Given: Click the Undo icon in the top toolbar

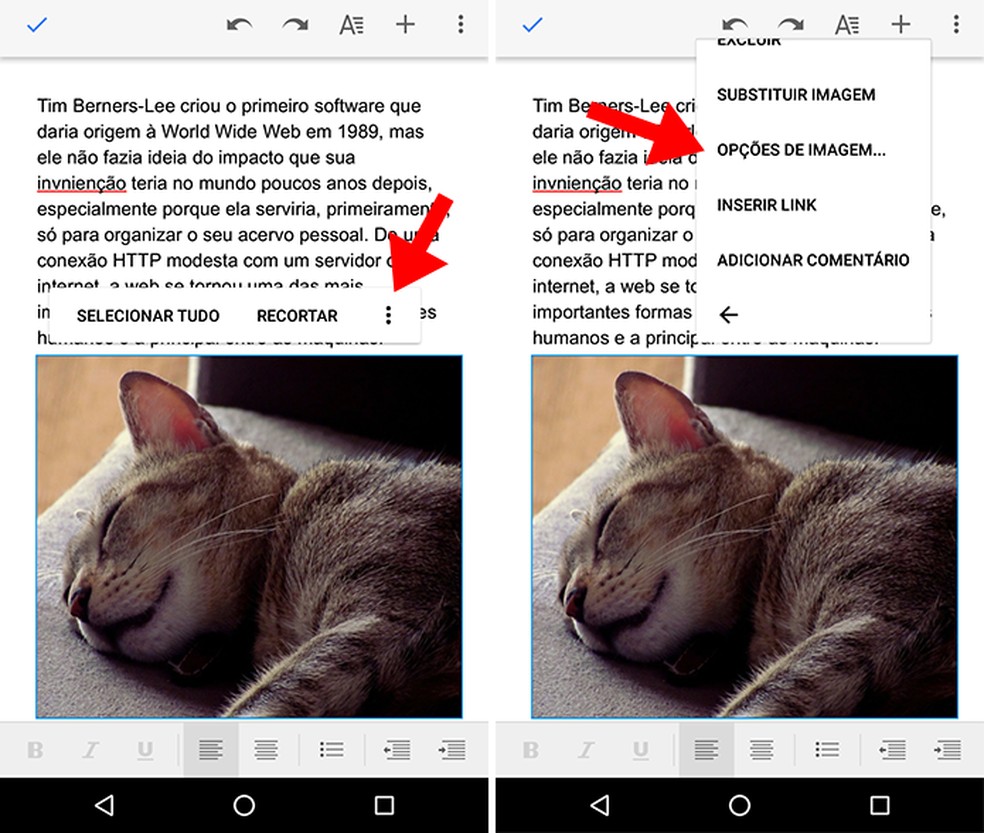Looking at the screenshot, I should (x=240, y=24).
